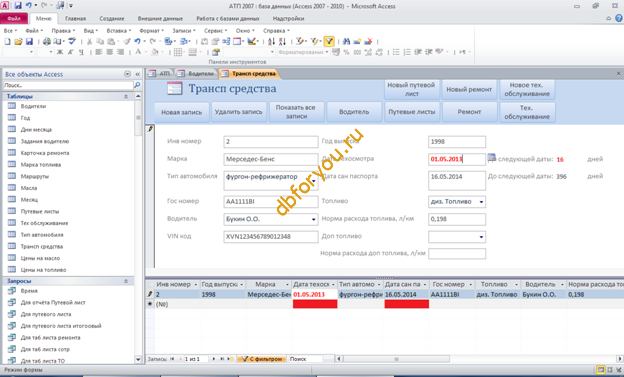Toggle Italic (К) formatting
Screen dimensions: 624x377
[70, 52]
